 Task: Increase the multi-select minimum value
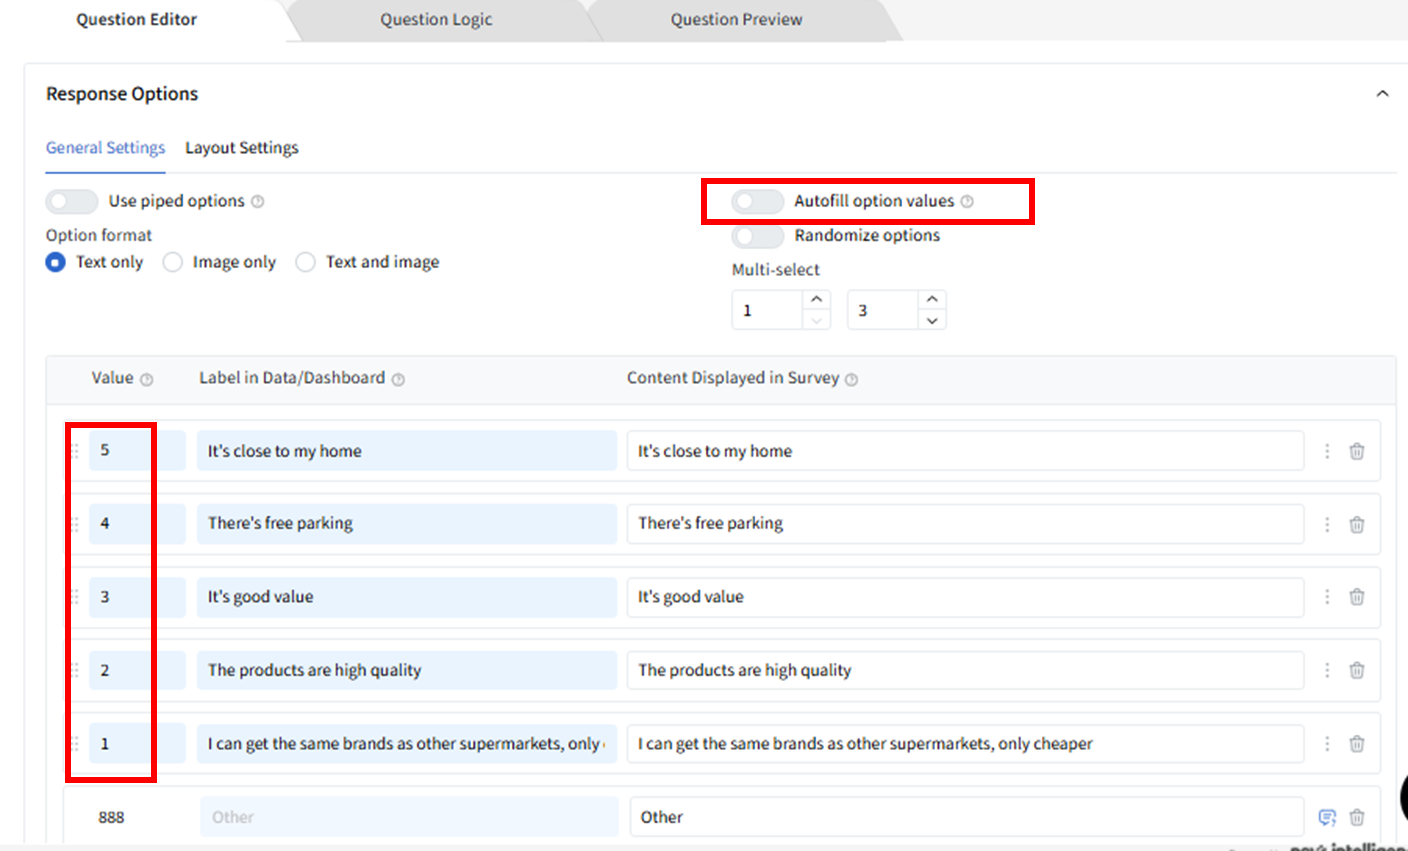[x=817, y=300]
